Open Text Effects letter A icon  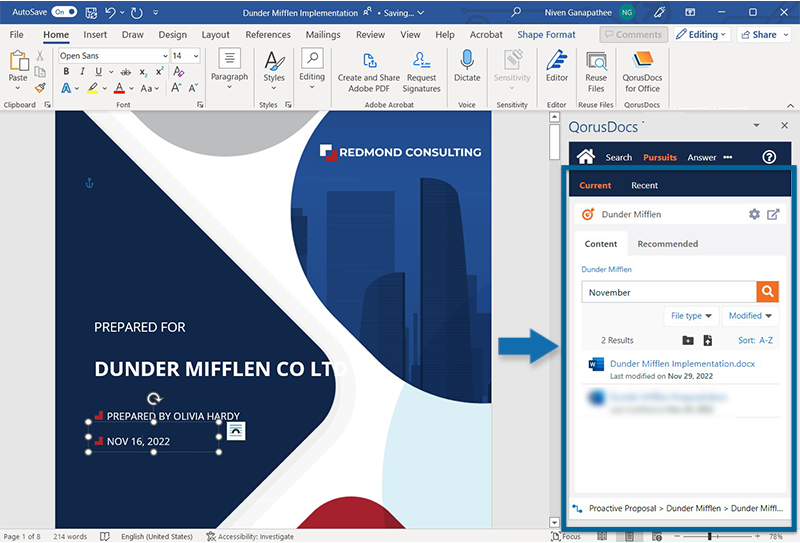pos(66,88)
